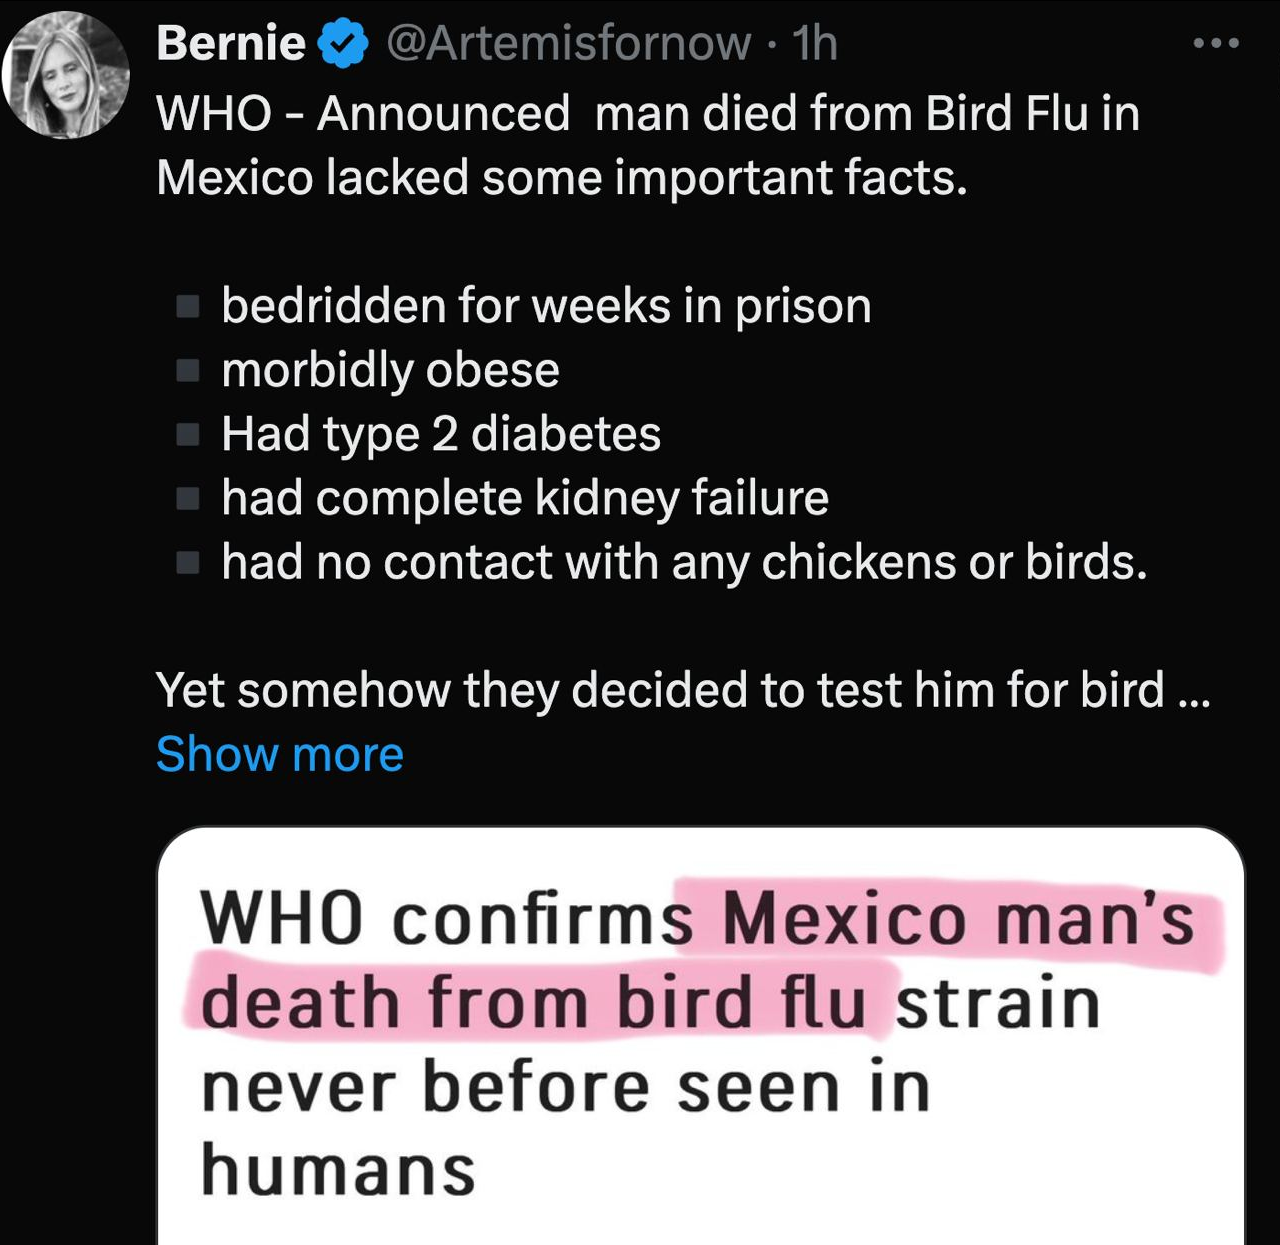Click the word 'humans' in the headline
Image resolution: width=1280 pixels, height=1245 pixels.
[x=338, y=1170]
